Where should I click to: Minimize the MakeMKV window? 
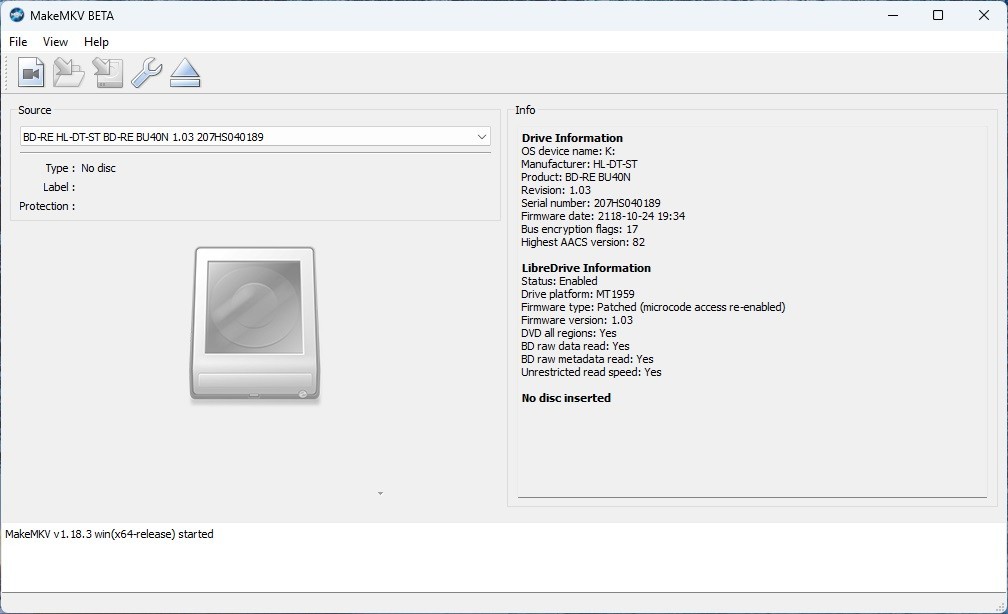[x=891, y=15]
